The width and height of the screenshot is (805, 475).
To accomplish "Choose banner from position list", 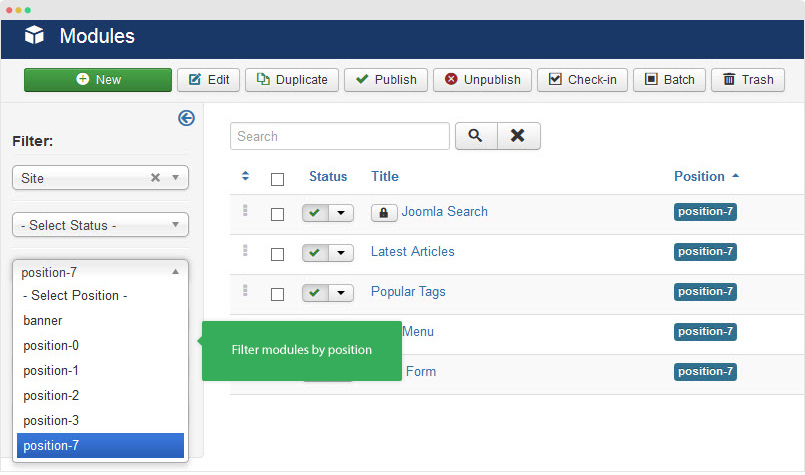I will tap(43, 321).
